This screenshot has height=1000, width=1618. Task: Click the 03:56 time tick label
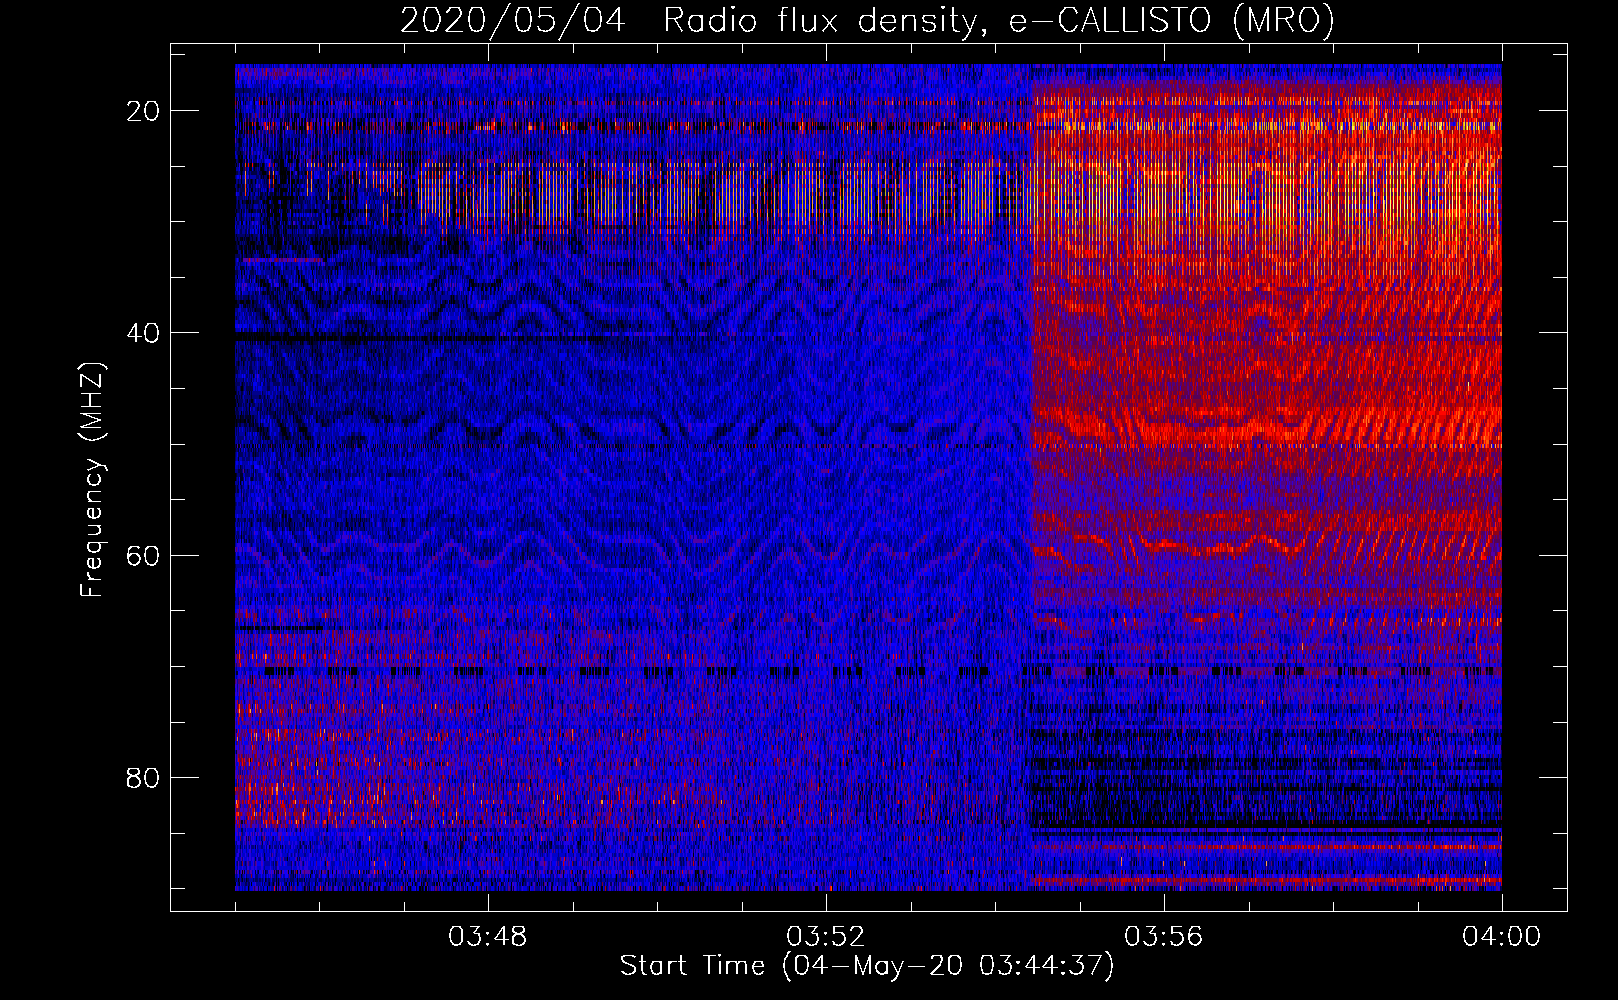[x=1164, y=937]
